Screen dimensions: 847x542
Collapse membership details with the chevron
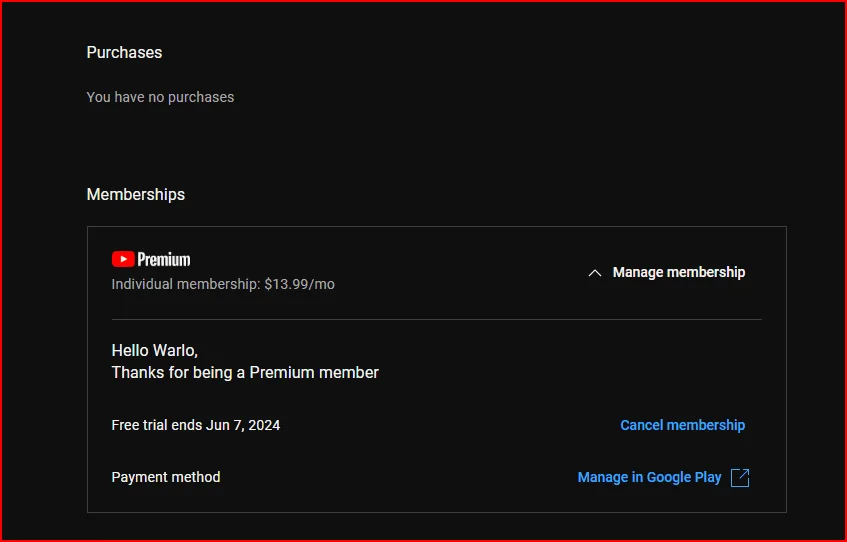click(x=595, y=273)
